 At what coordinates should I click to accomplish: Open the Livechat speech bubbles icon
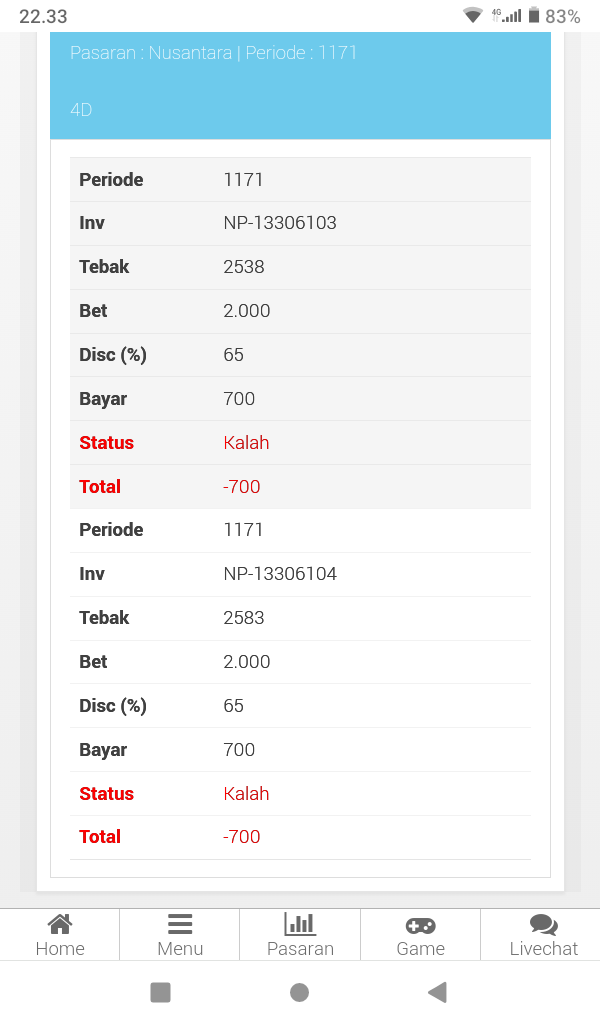pyautogui.click(x=544, y=925)
